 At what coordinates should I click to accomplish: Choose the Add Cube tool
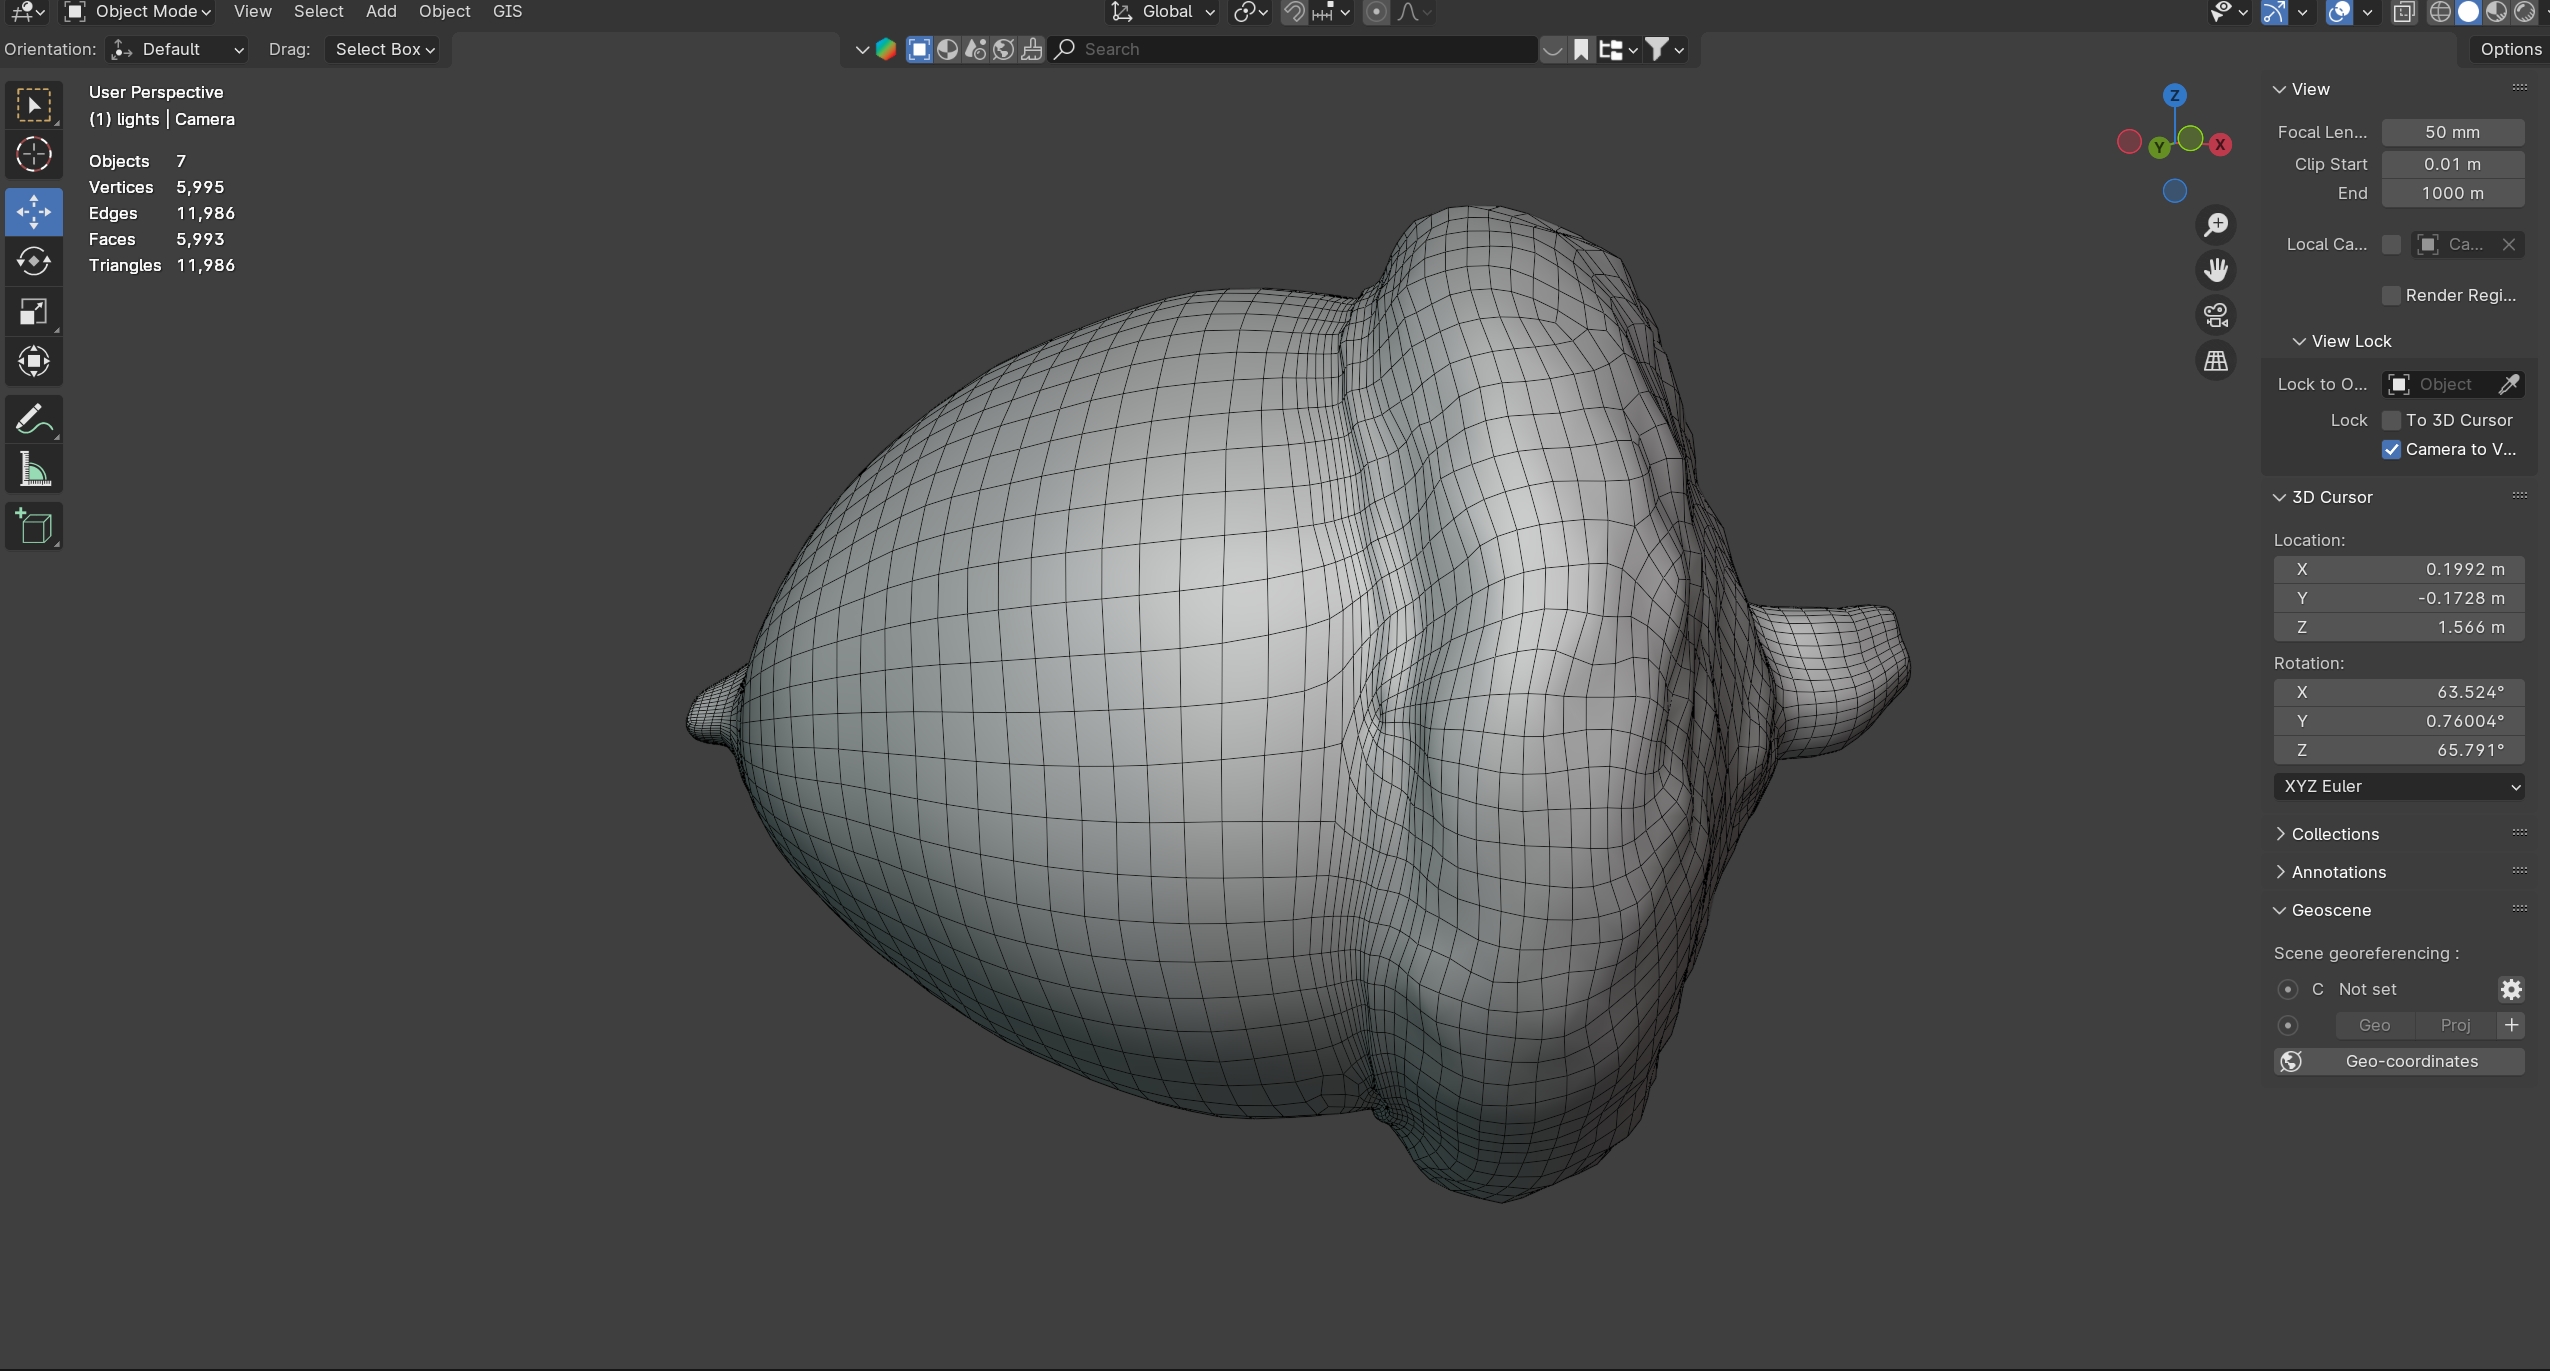(x=33, y=527)
